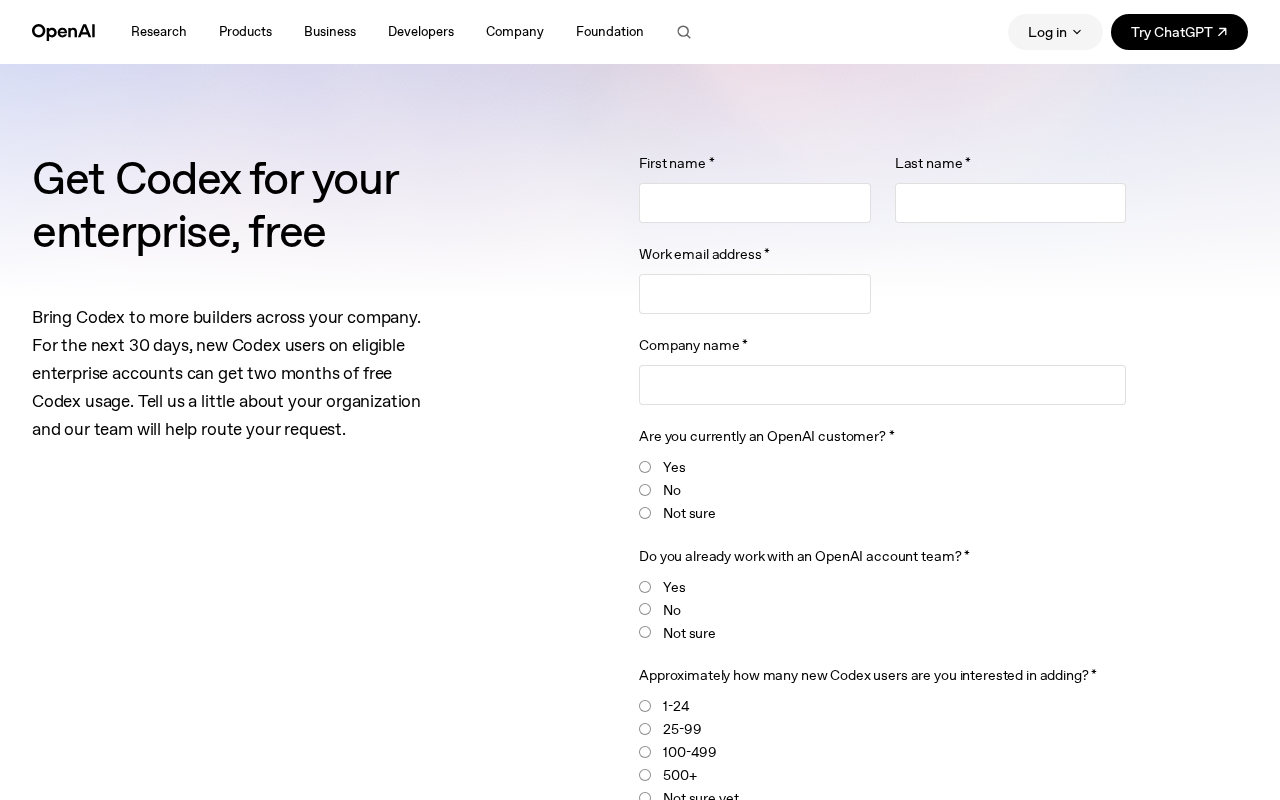
Task: Click the 'Approximately how many new Codex users' question text
Action: (x=868, y=675)
